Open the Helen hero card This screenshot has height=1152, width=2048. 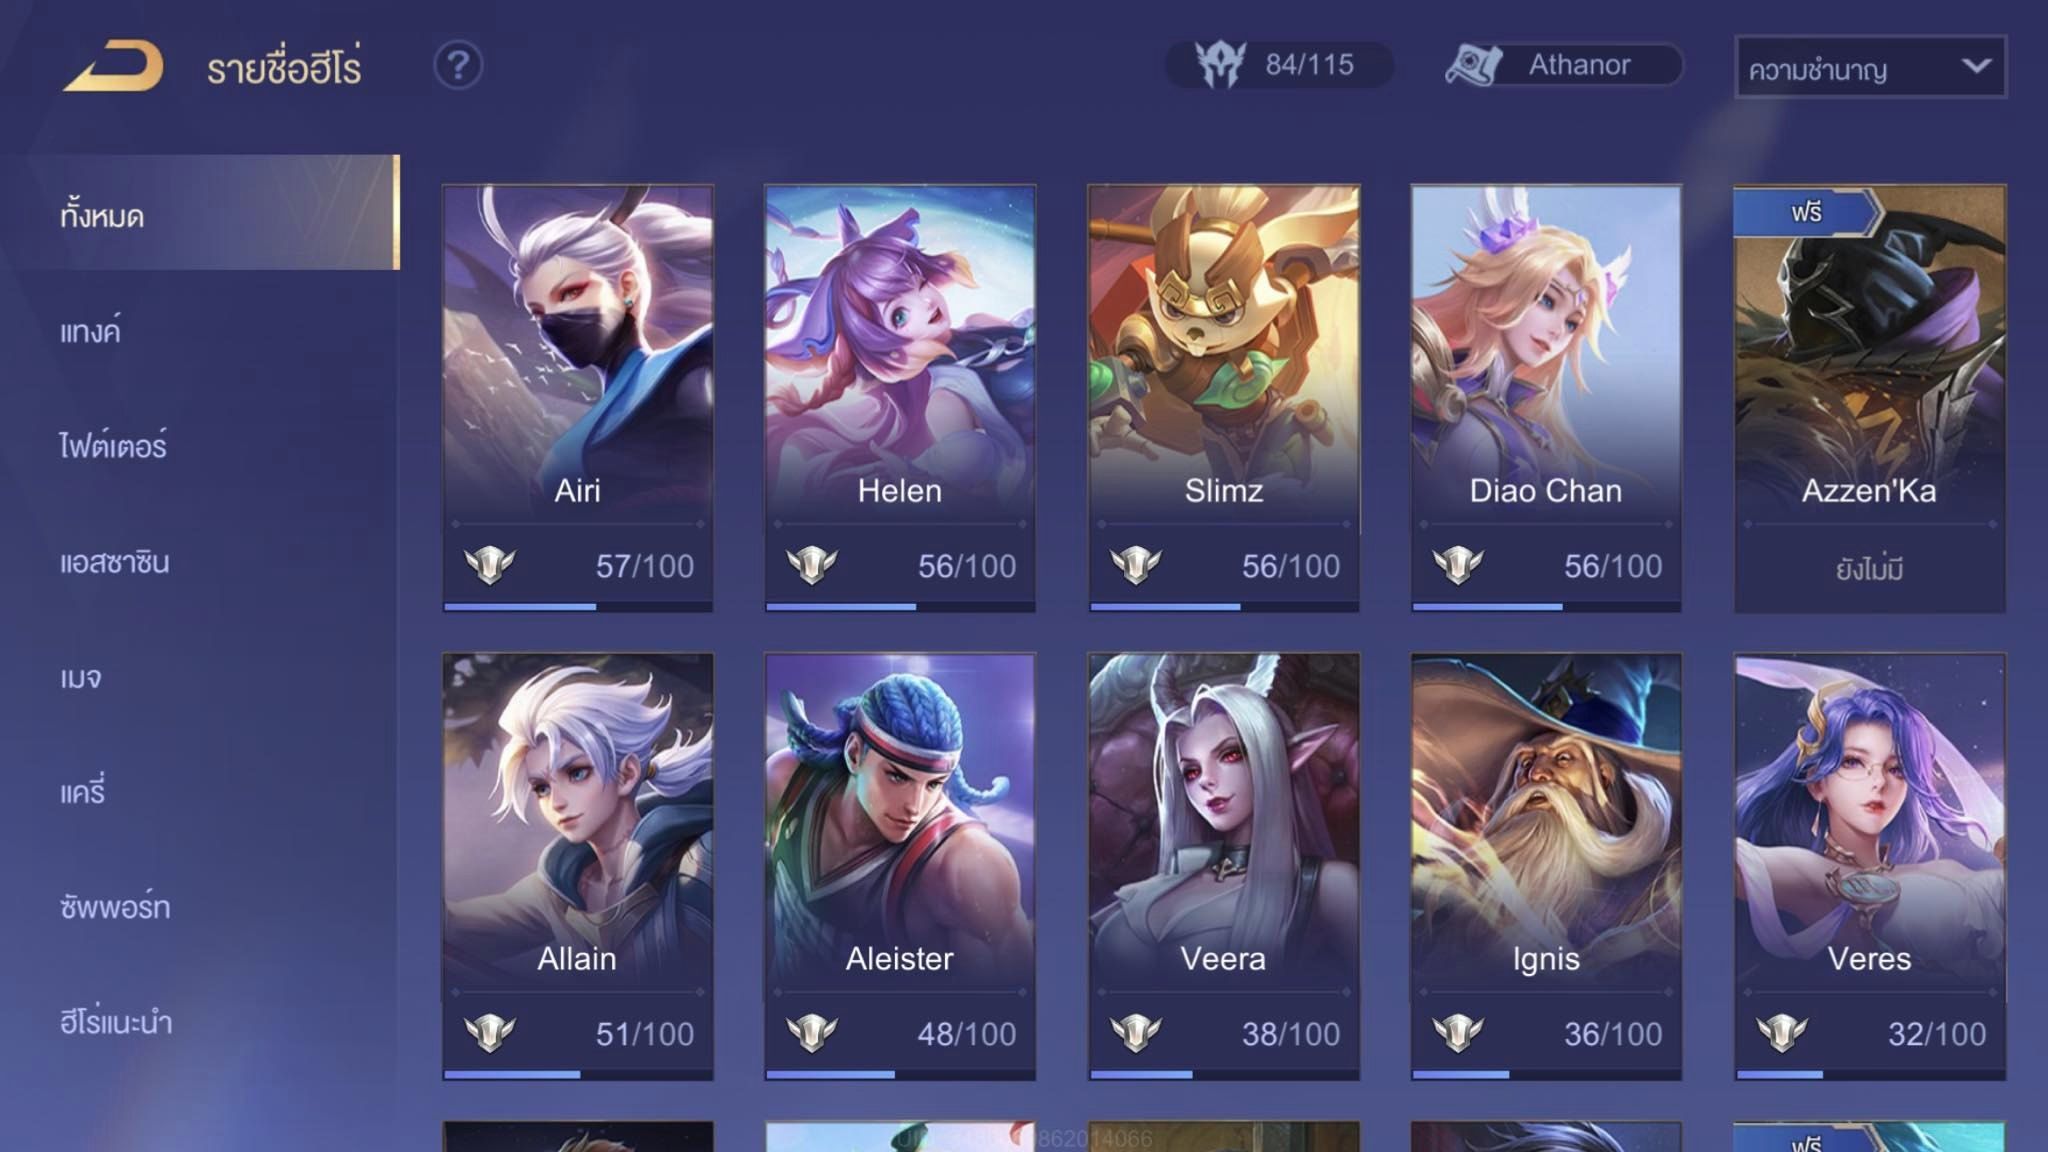[900, 398]
